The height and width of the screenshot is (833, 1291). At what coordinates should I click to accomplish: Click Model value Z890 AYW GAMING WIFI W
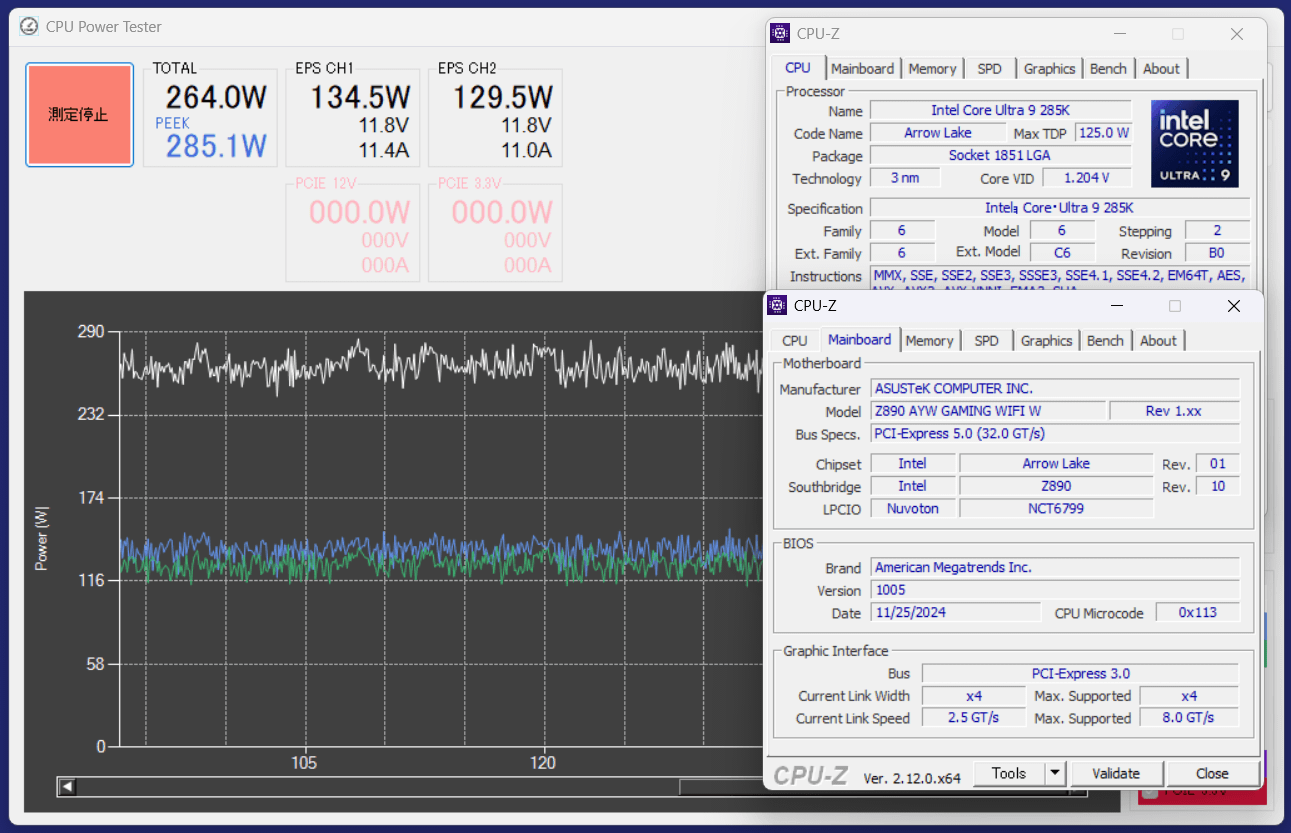tap(988, 411)
